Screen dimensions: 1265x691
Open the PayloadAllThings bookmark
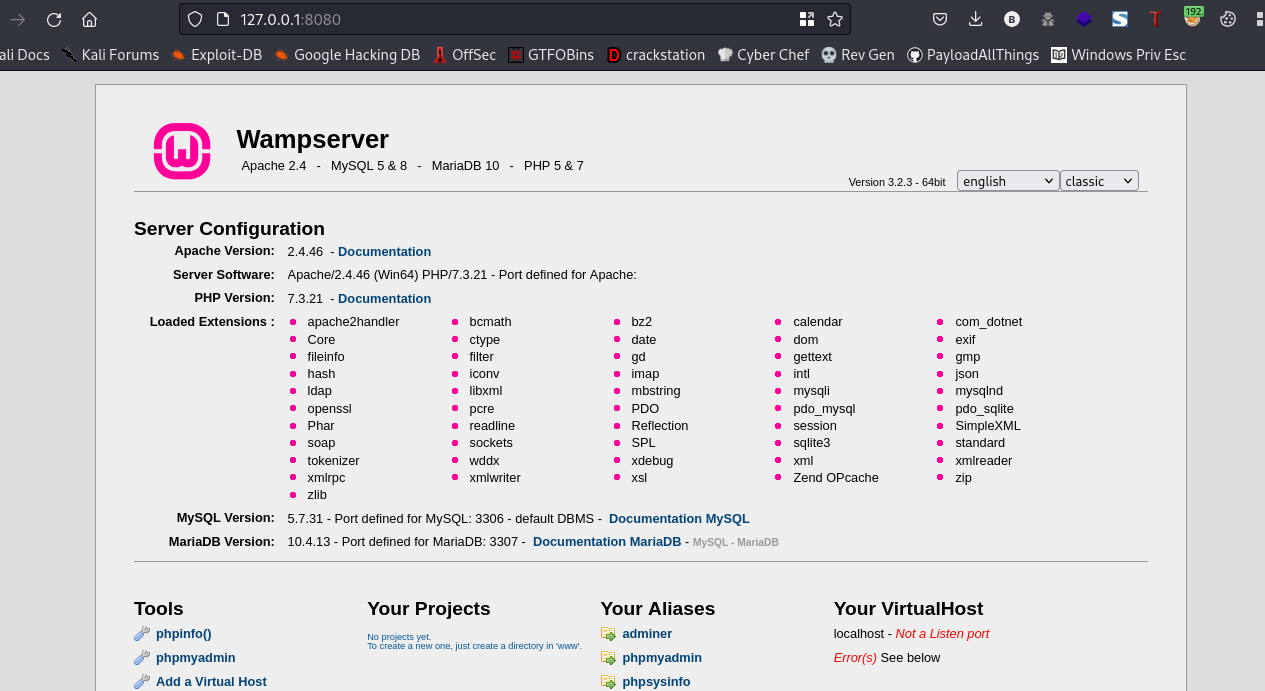click(973, 55)
